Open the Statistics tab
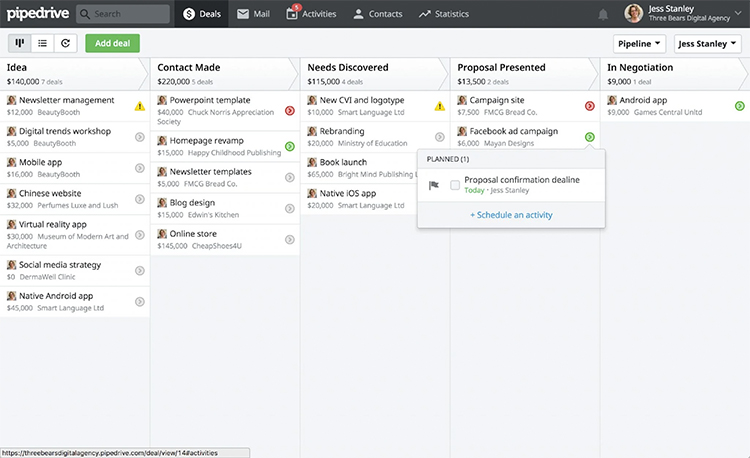 [x=444, y=14]
